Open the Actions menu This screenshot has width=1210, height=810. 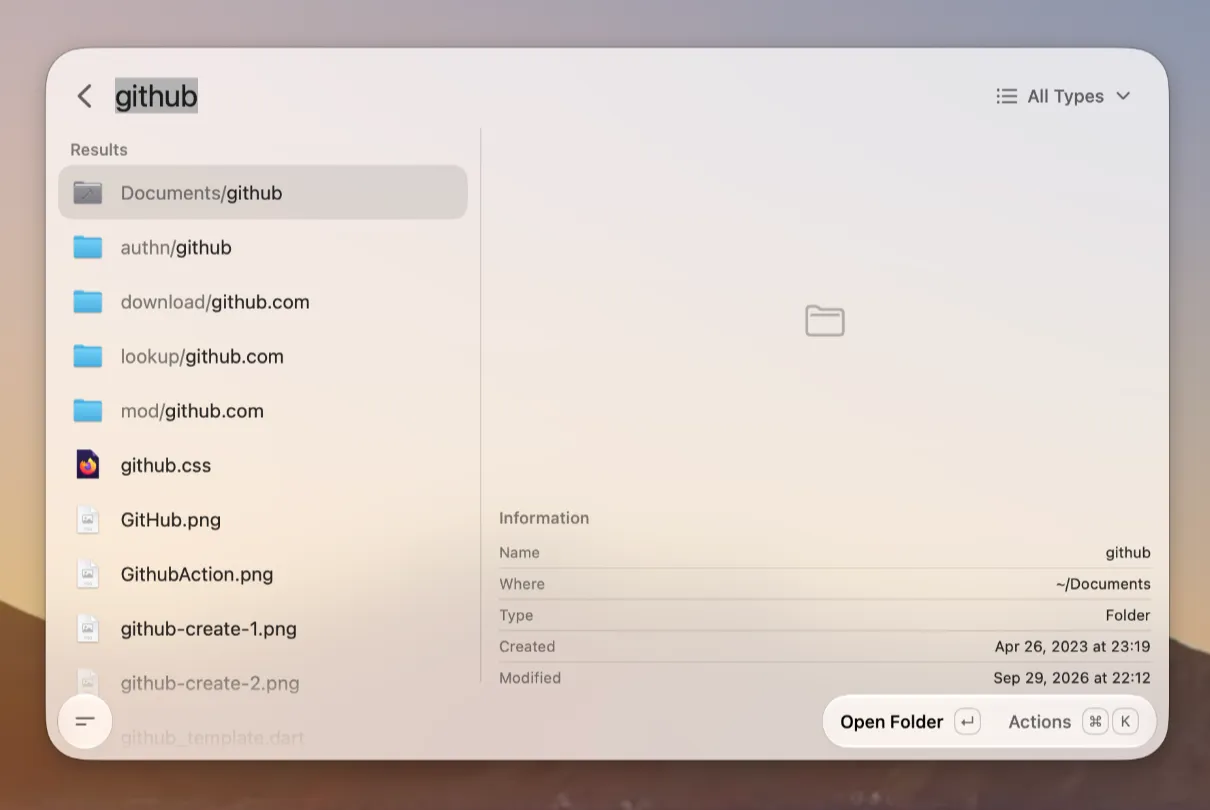point(1073,722)
